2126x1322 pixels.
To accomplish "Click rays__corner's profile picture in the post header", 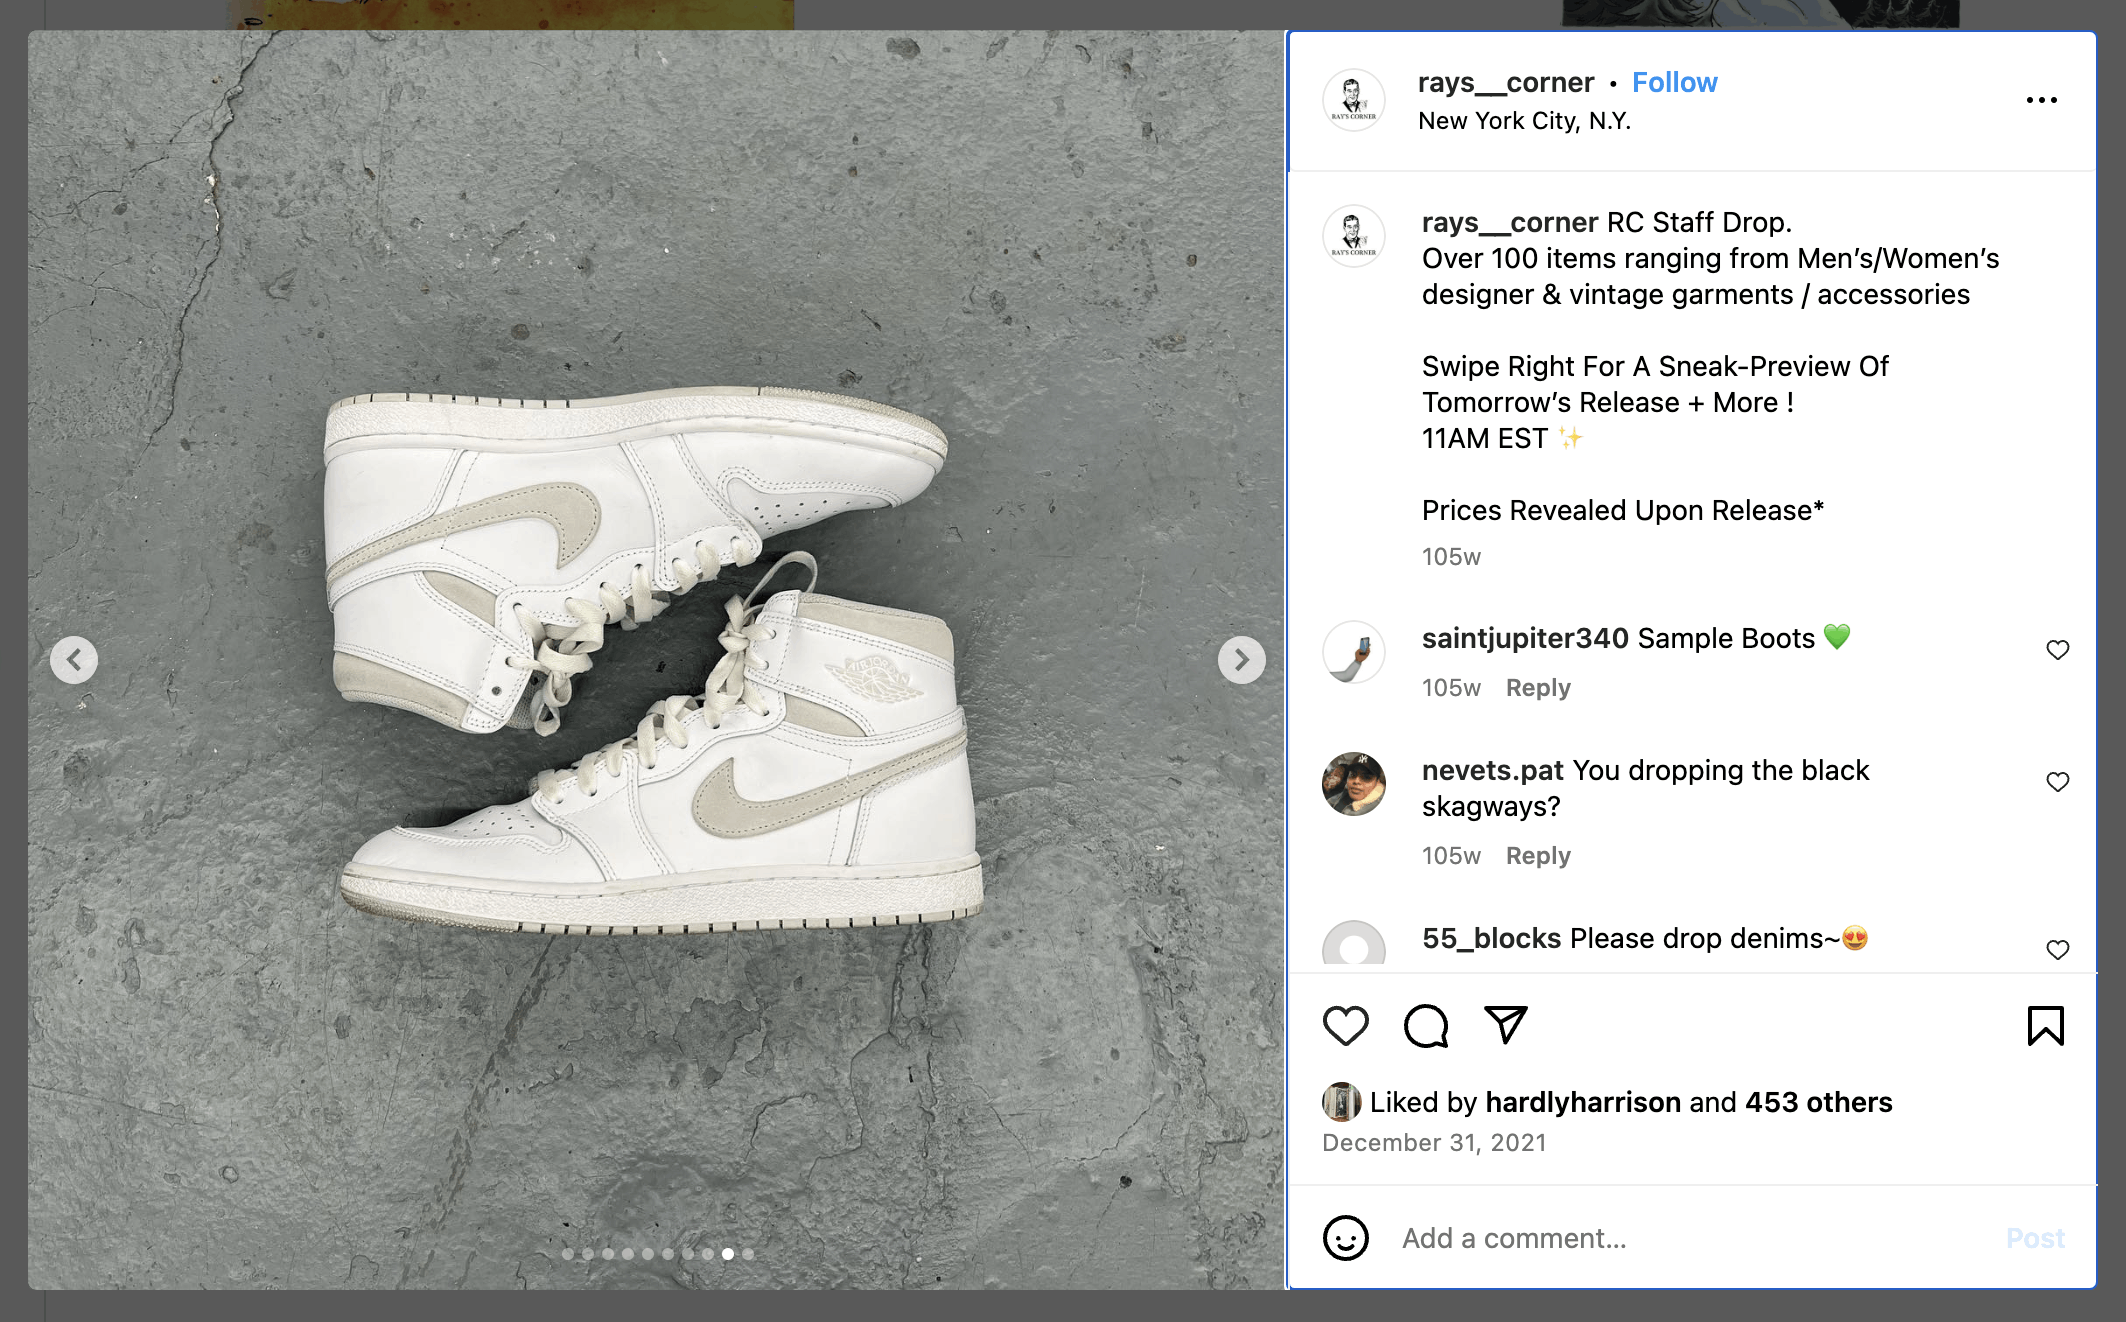I will [x=1353, y=100].
